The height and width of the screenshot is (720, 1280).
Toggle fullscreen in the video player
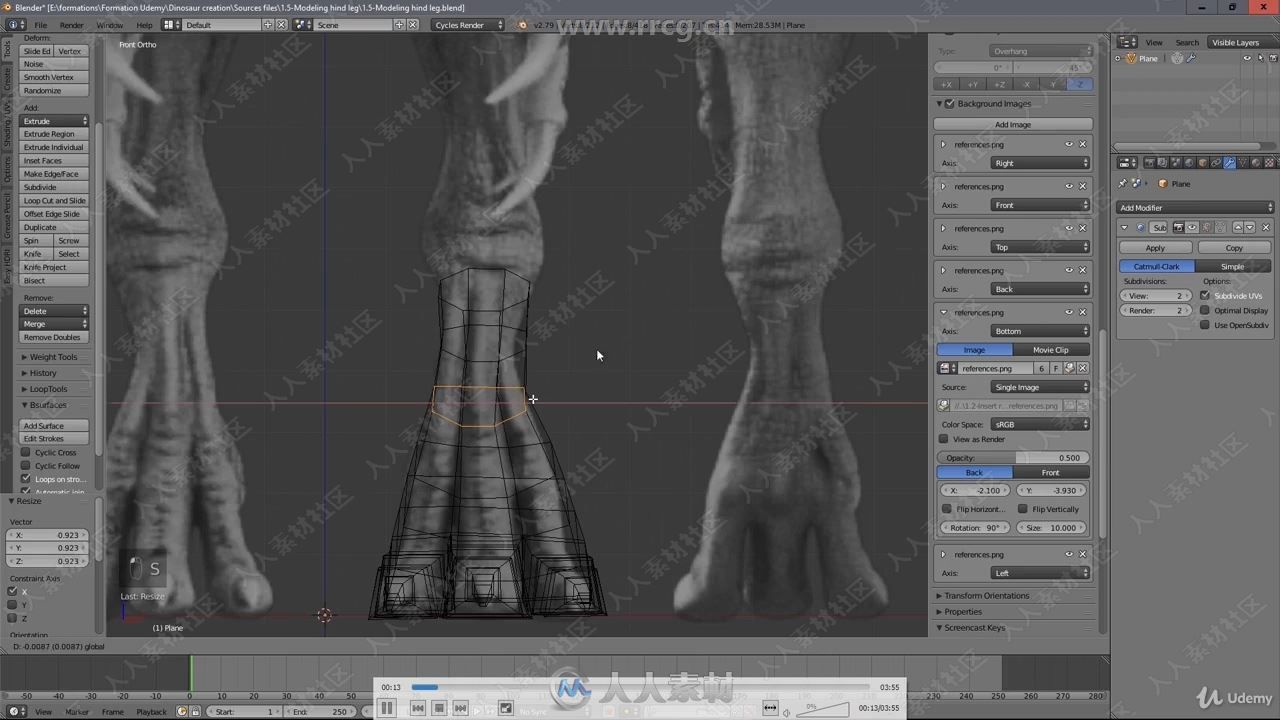[506, 708]
